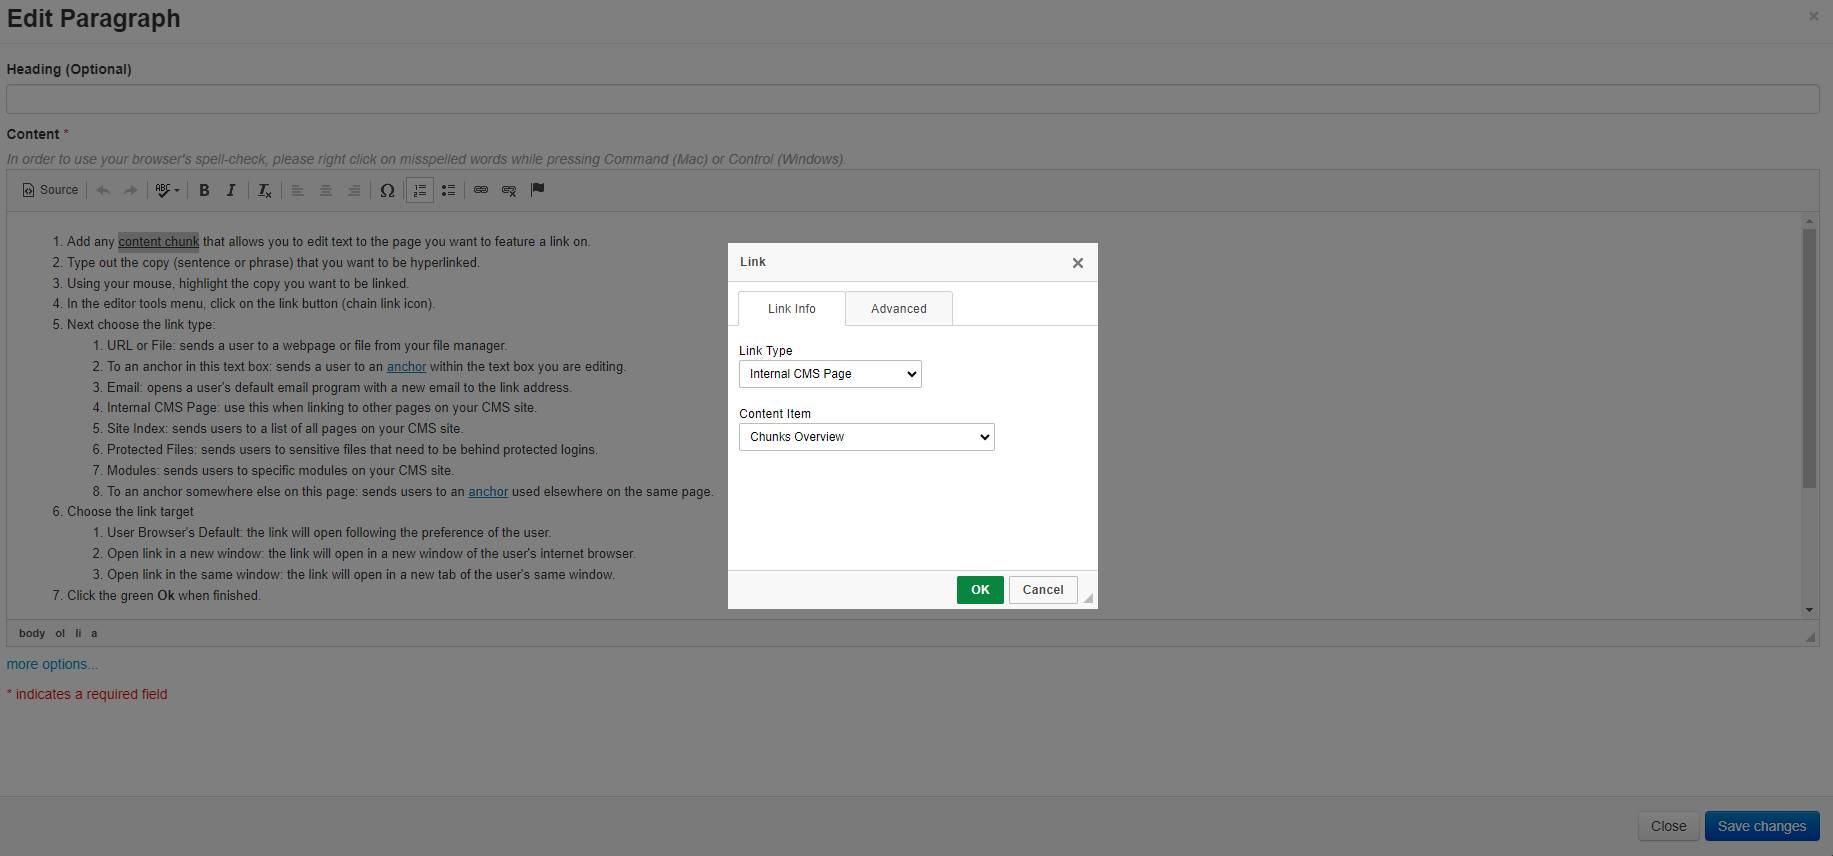The height and width of the screenshot is (856, 1833).
Task: Toggle the numbered list button
Action: pos(420,190)
